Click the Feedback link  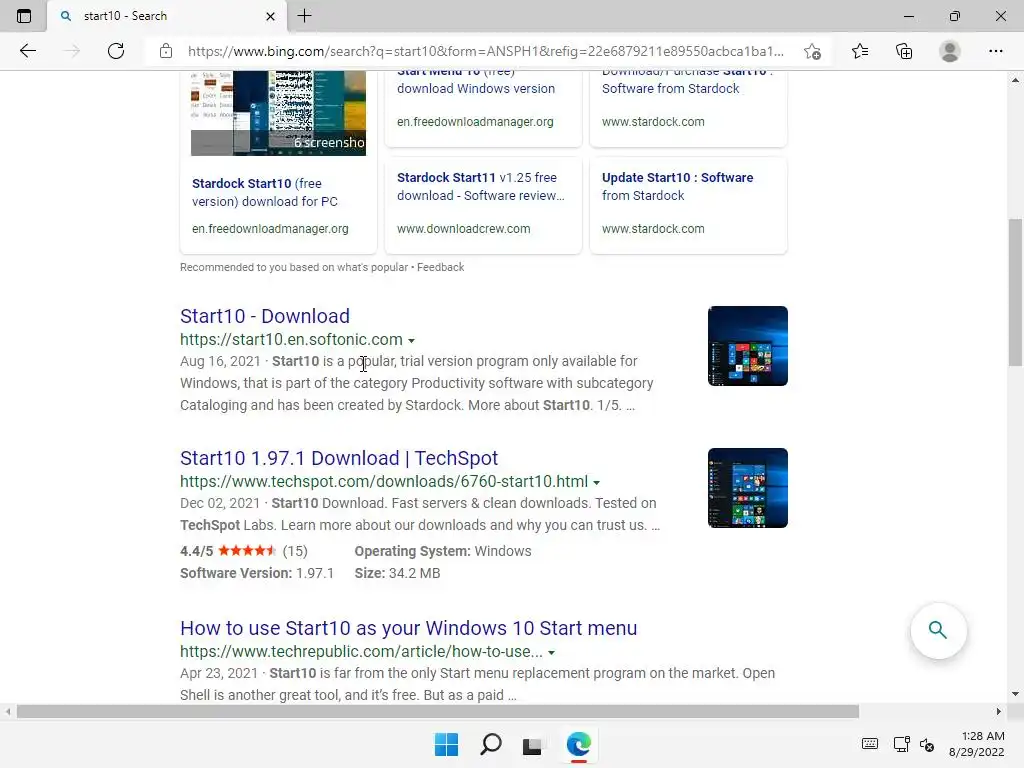(x=441, y=267)
